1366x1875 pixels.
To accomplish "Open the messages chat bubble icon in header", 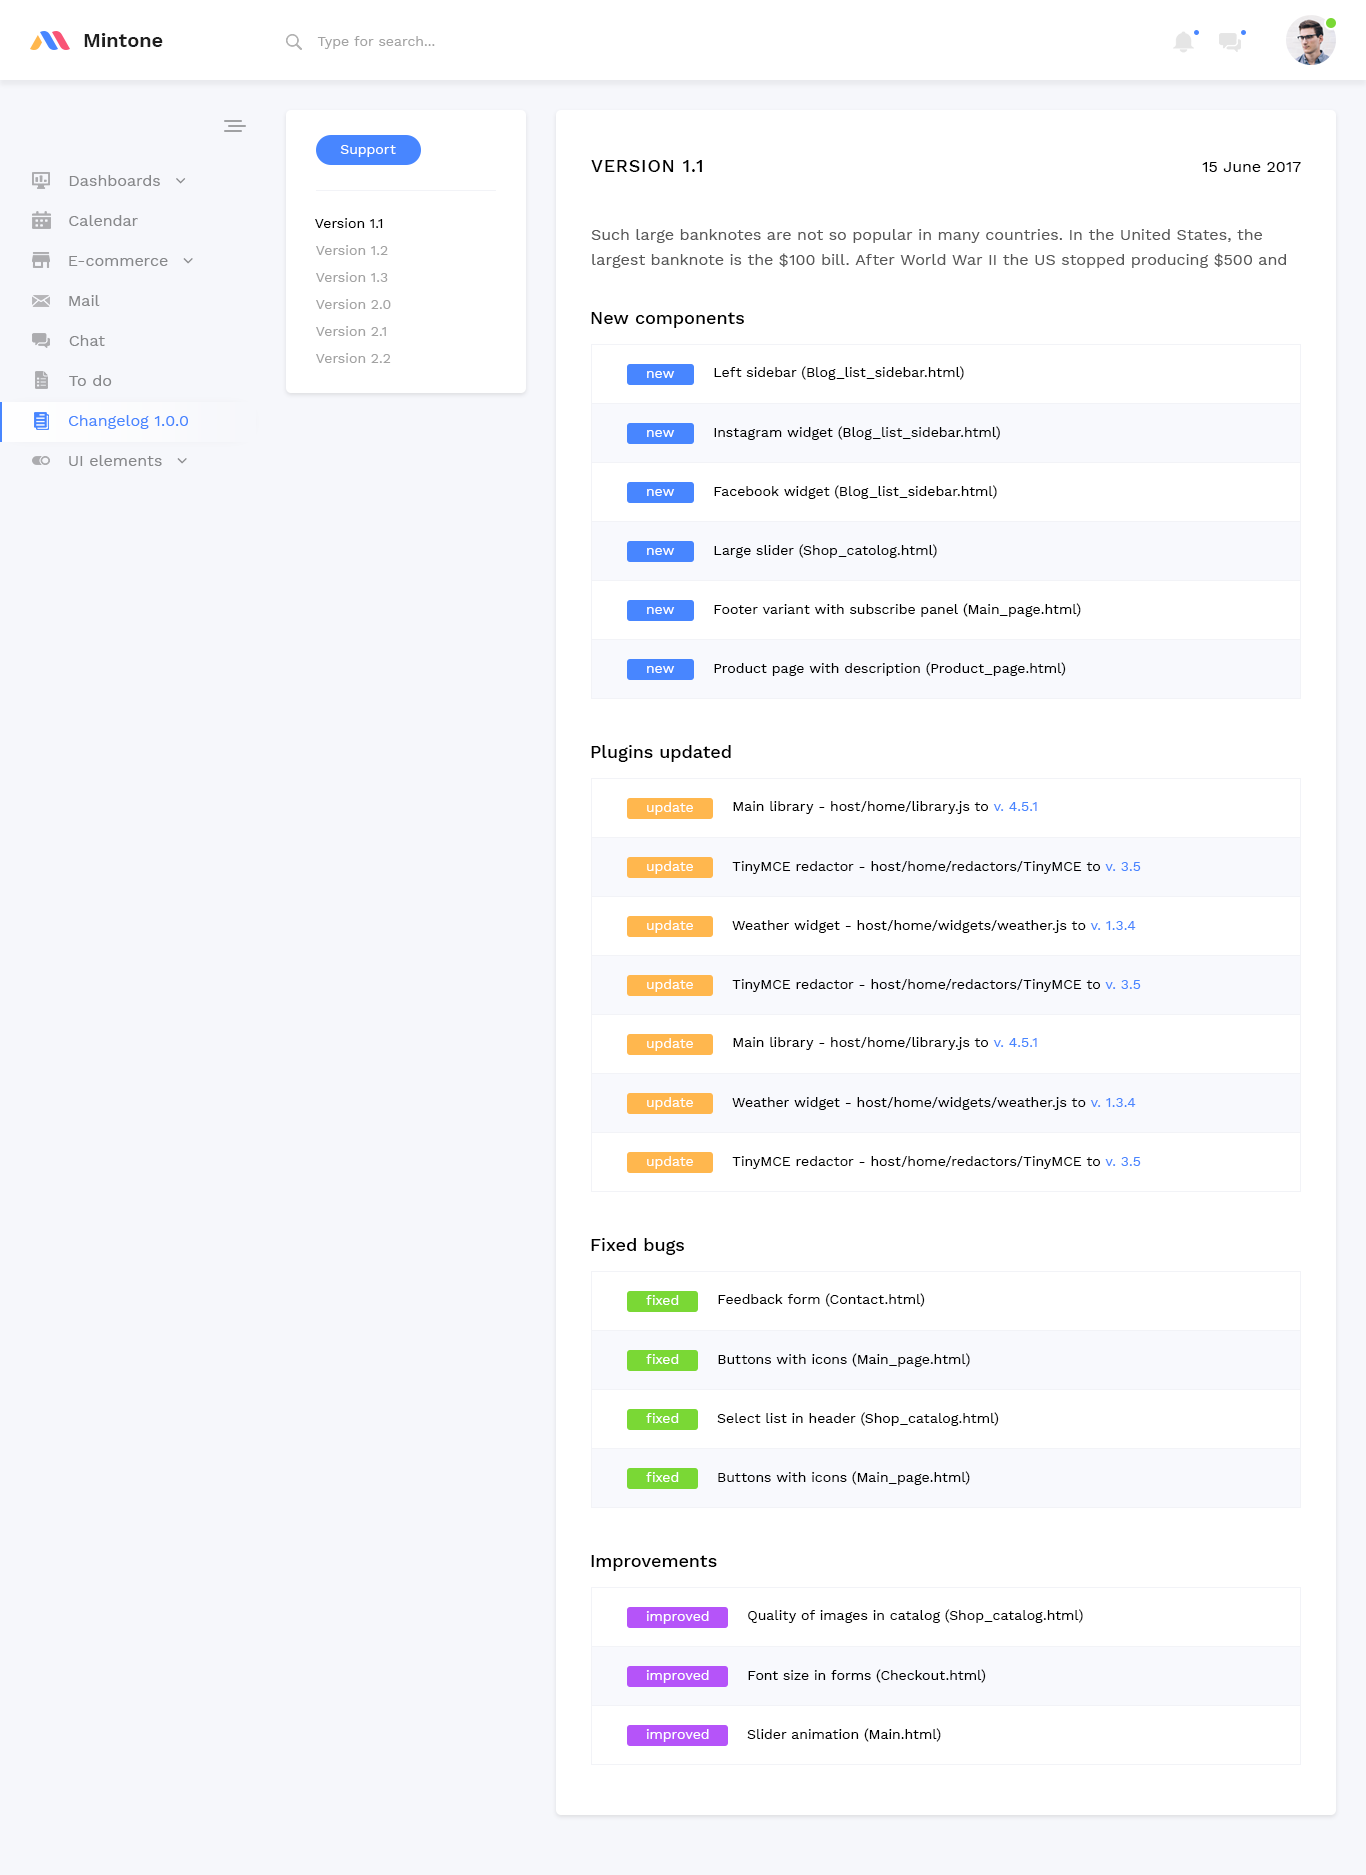I will pyautogui.click(x=1230, y=42).
